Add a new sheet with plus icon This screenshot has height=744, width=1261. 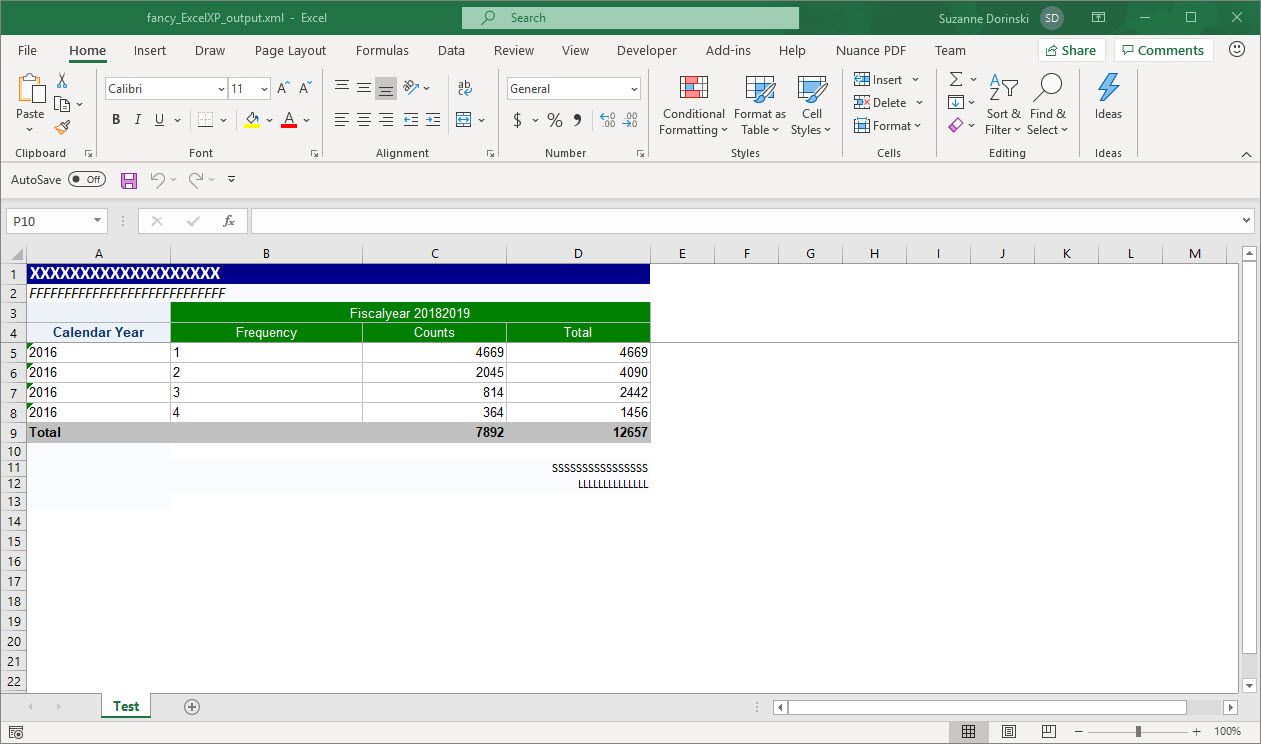tap(192, 706)
